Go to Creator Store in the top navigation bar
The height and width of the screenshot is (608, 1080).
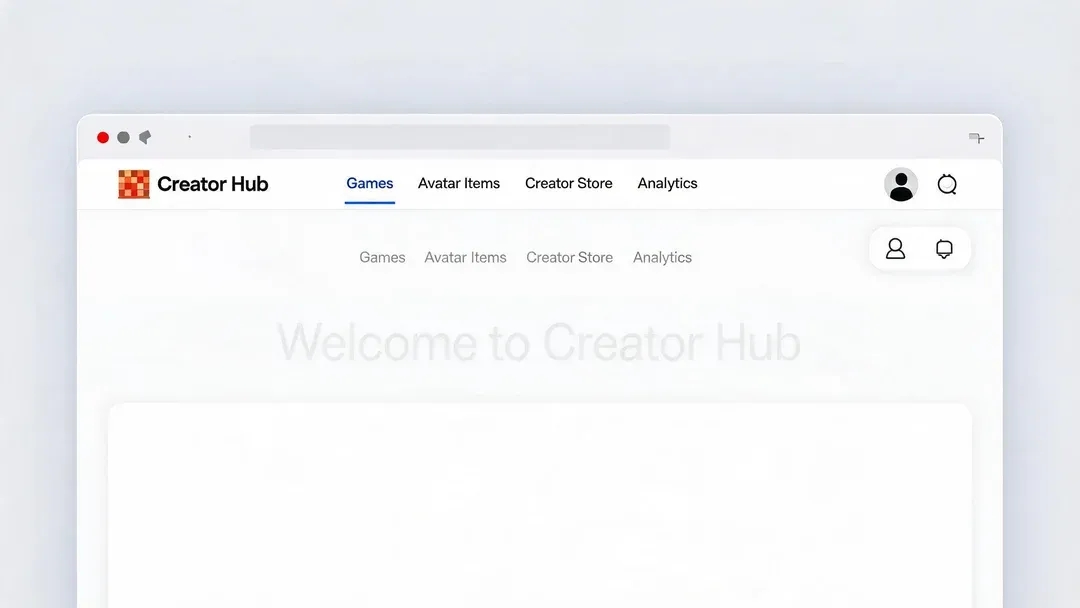pyautogui.click(x=568, y=183)
